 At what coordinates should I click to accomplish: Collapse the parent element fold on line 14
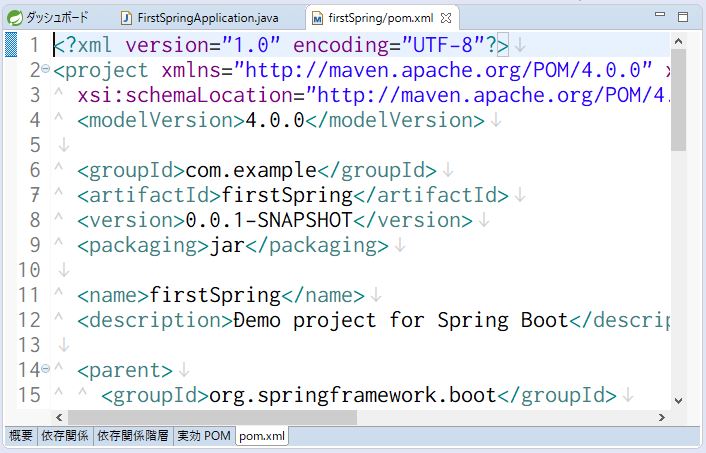coord(45,369)
